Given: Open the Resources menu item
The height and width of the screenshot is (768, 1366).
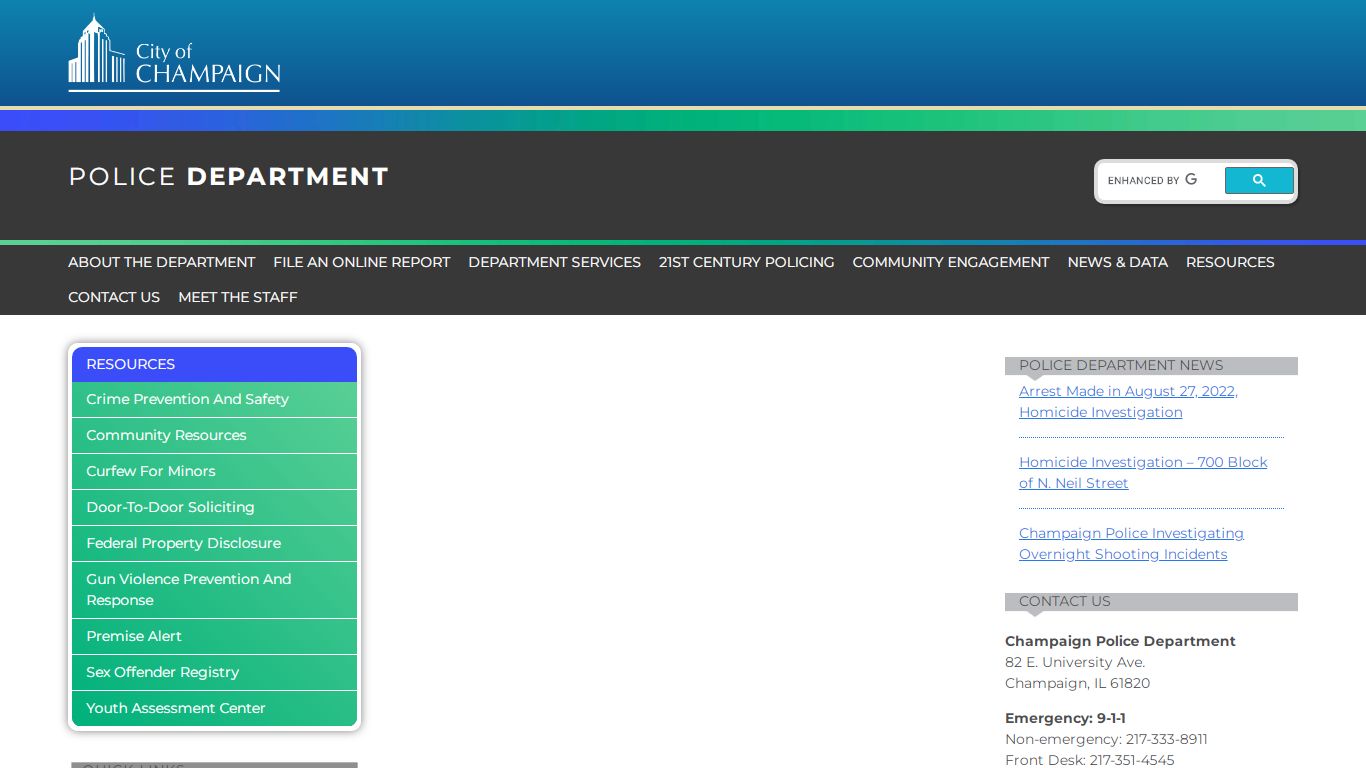Looking at the screenshot, I should pyautogui.click(x=1230, y=262).
